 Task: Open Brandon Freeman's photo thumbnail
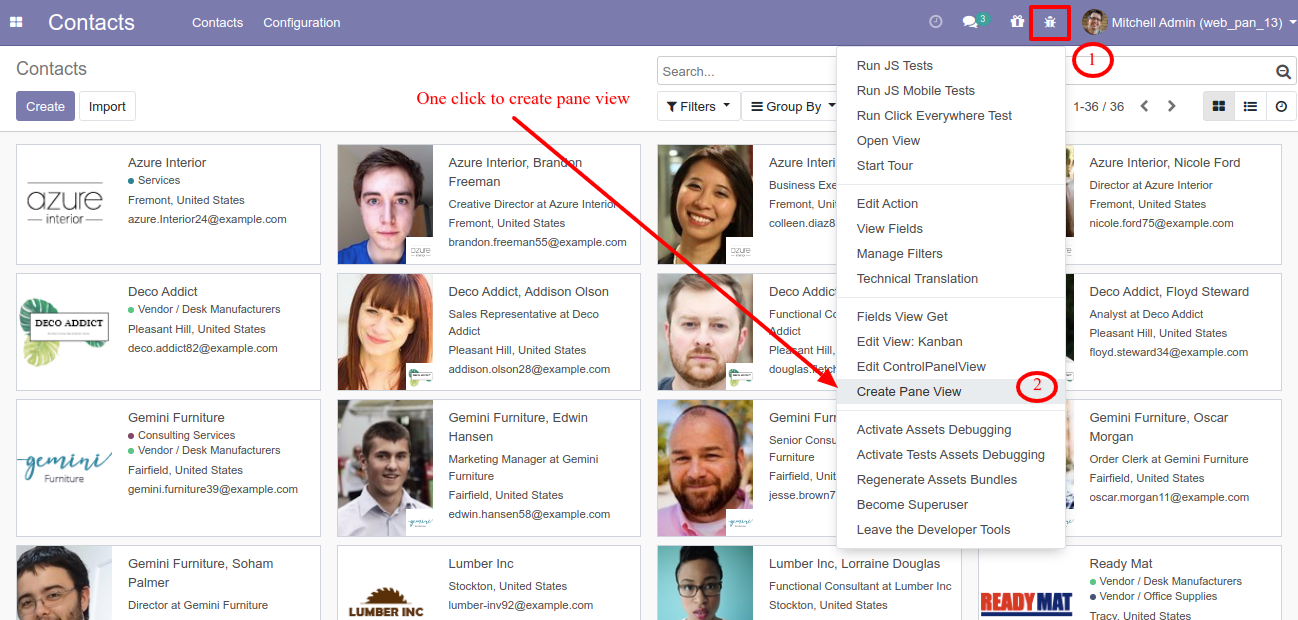pyautogui.click(x=385, y=204)
